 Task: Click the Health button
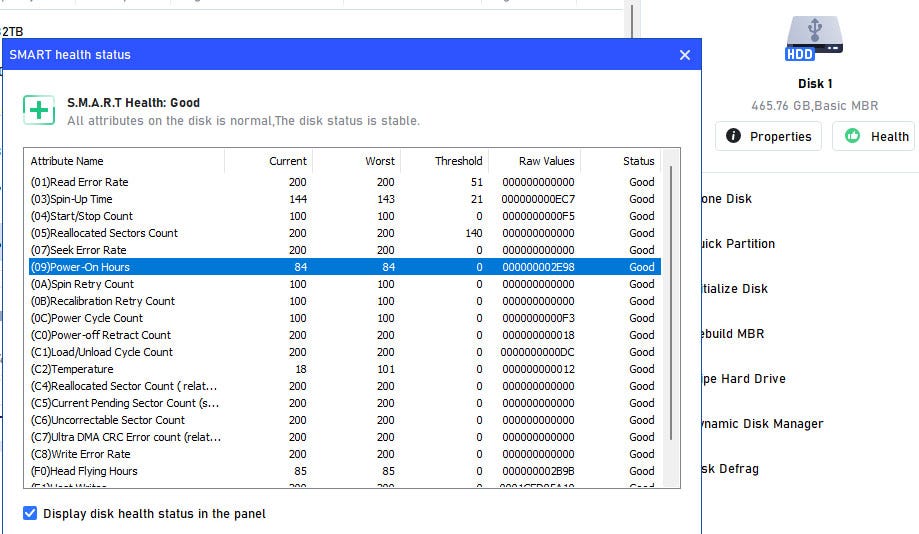pos(874,136)
